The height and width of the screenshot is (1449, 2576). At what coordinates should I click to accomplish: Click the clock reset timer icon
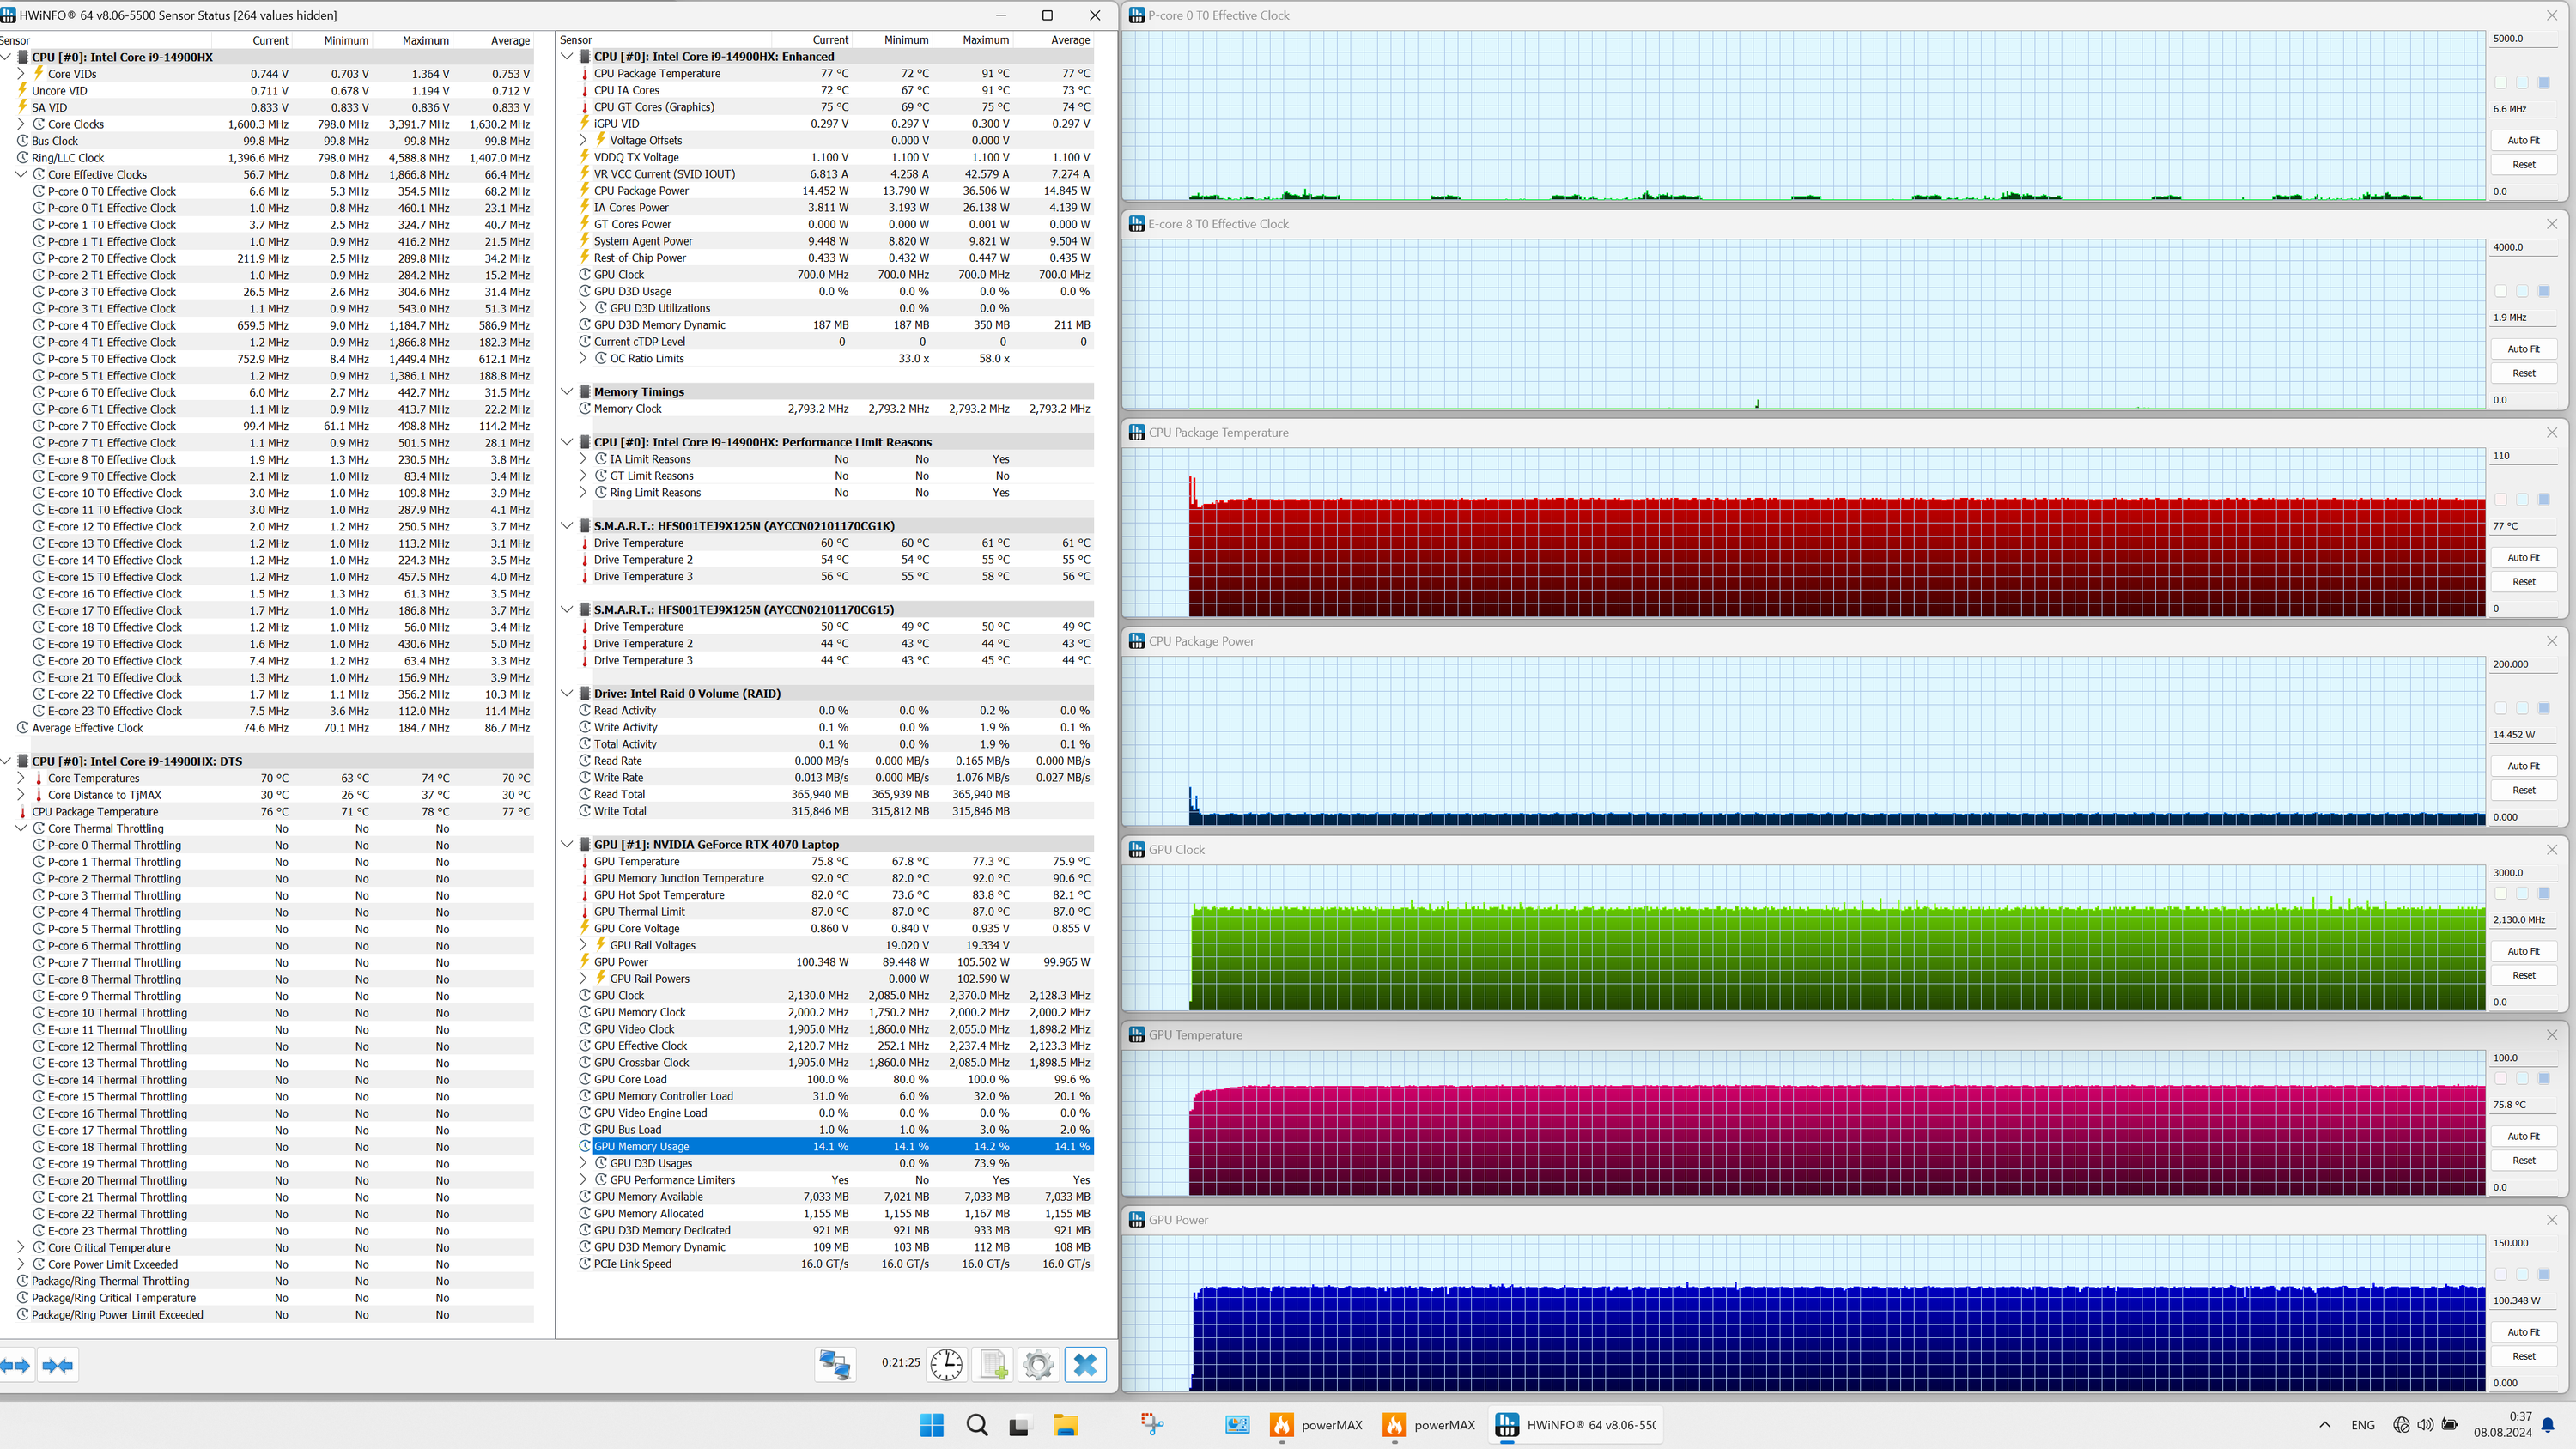(945, 1364)
